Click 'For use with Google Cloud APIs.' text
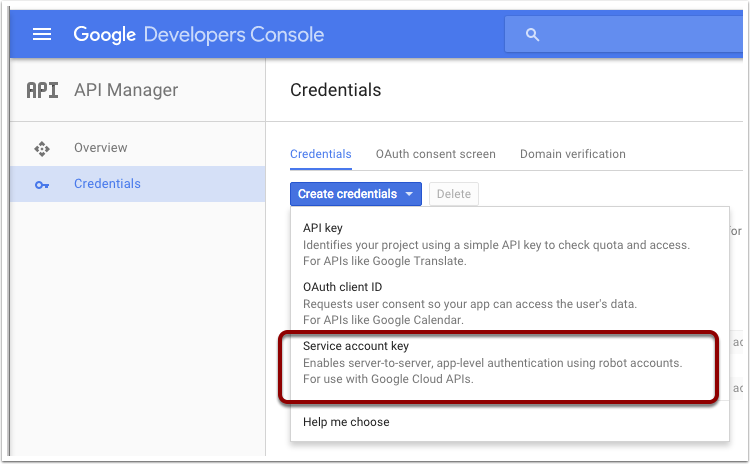The height and width of the screenshot is (464, 750). pyautogui.click(x=388, y=379)
